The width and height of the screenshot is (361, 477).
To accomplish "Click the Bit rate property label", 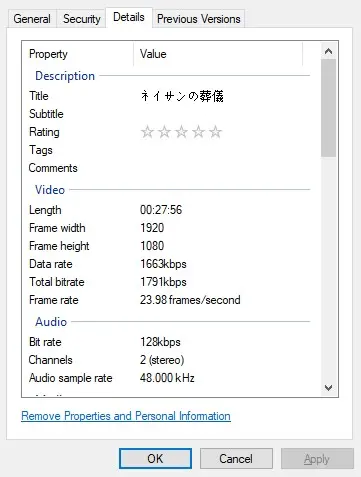I will (x=45, y=342).
